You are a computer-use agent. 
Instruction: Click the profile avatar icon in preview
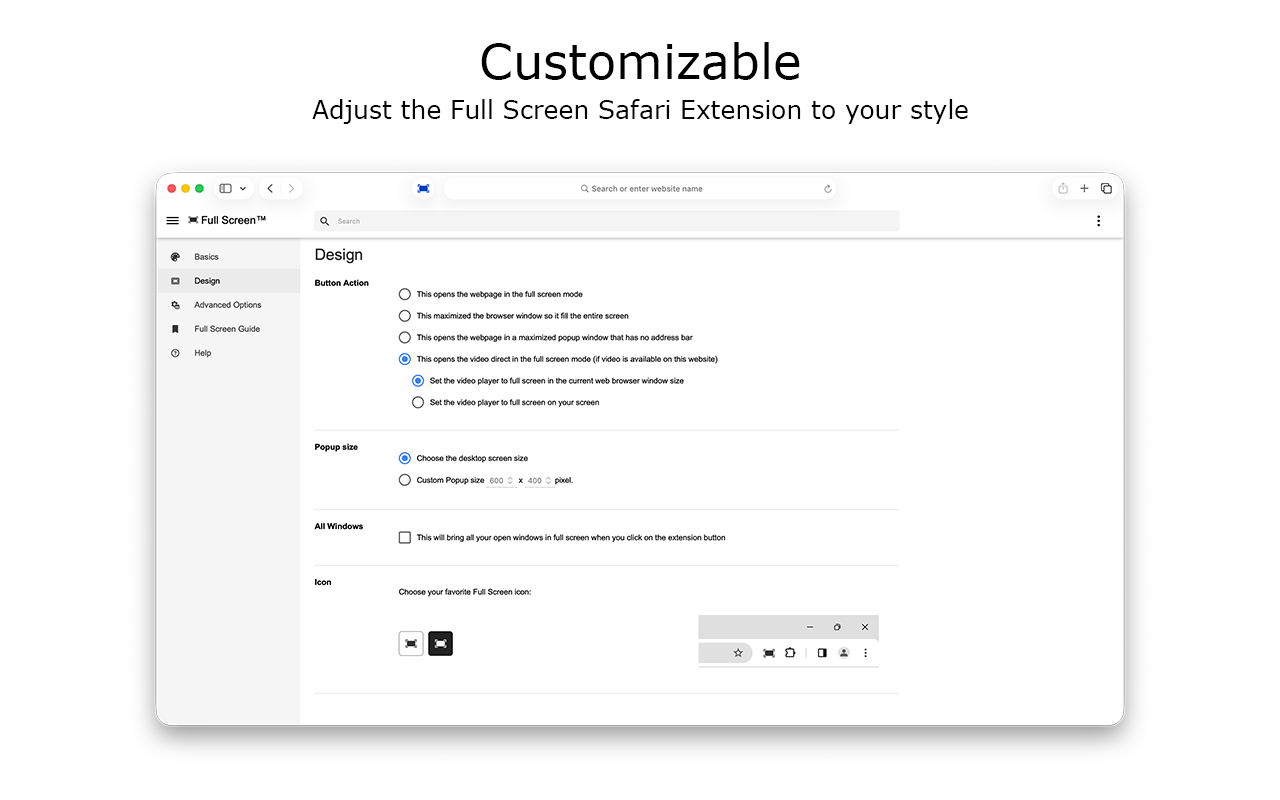click(844, 653)
